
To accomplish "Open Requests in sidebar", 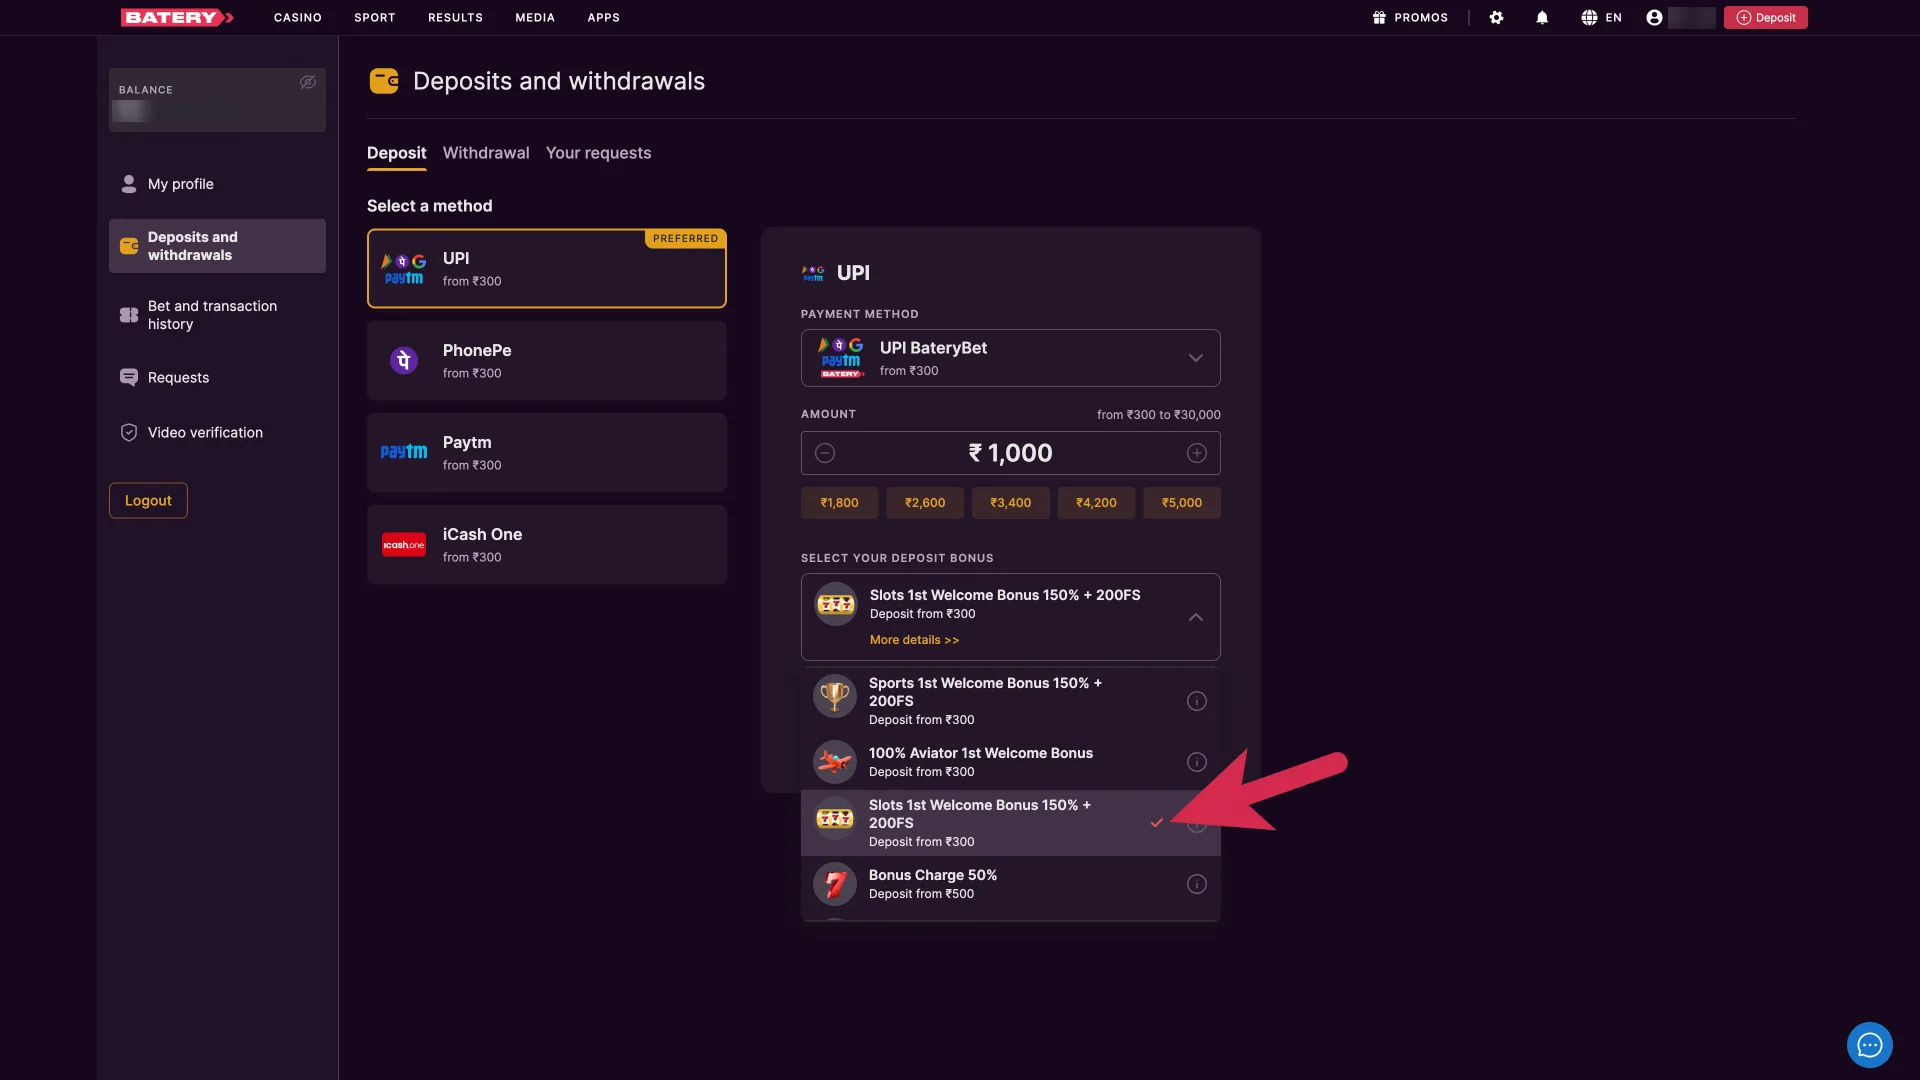I will [217, 377].
